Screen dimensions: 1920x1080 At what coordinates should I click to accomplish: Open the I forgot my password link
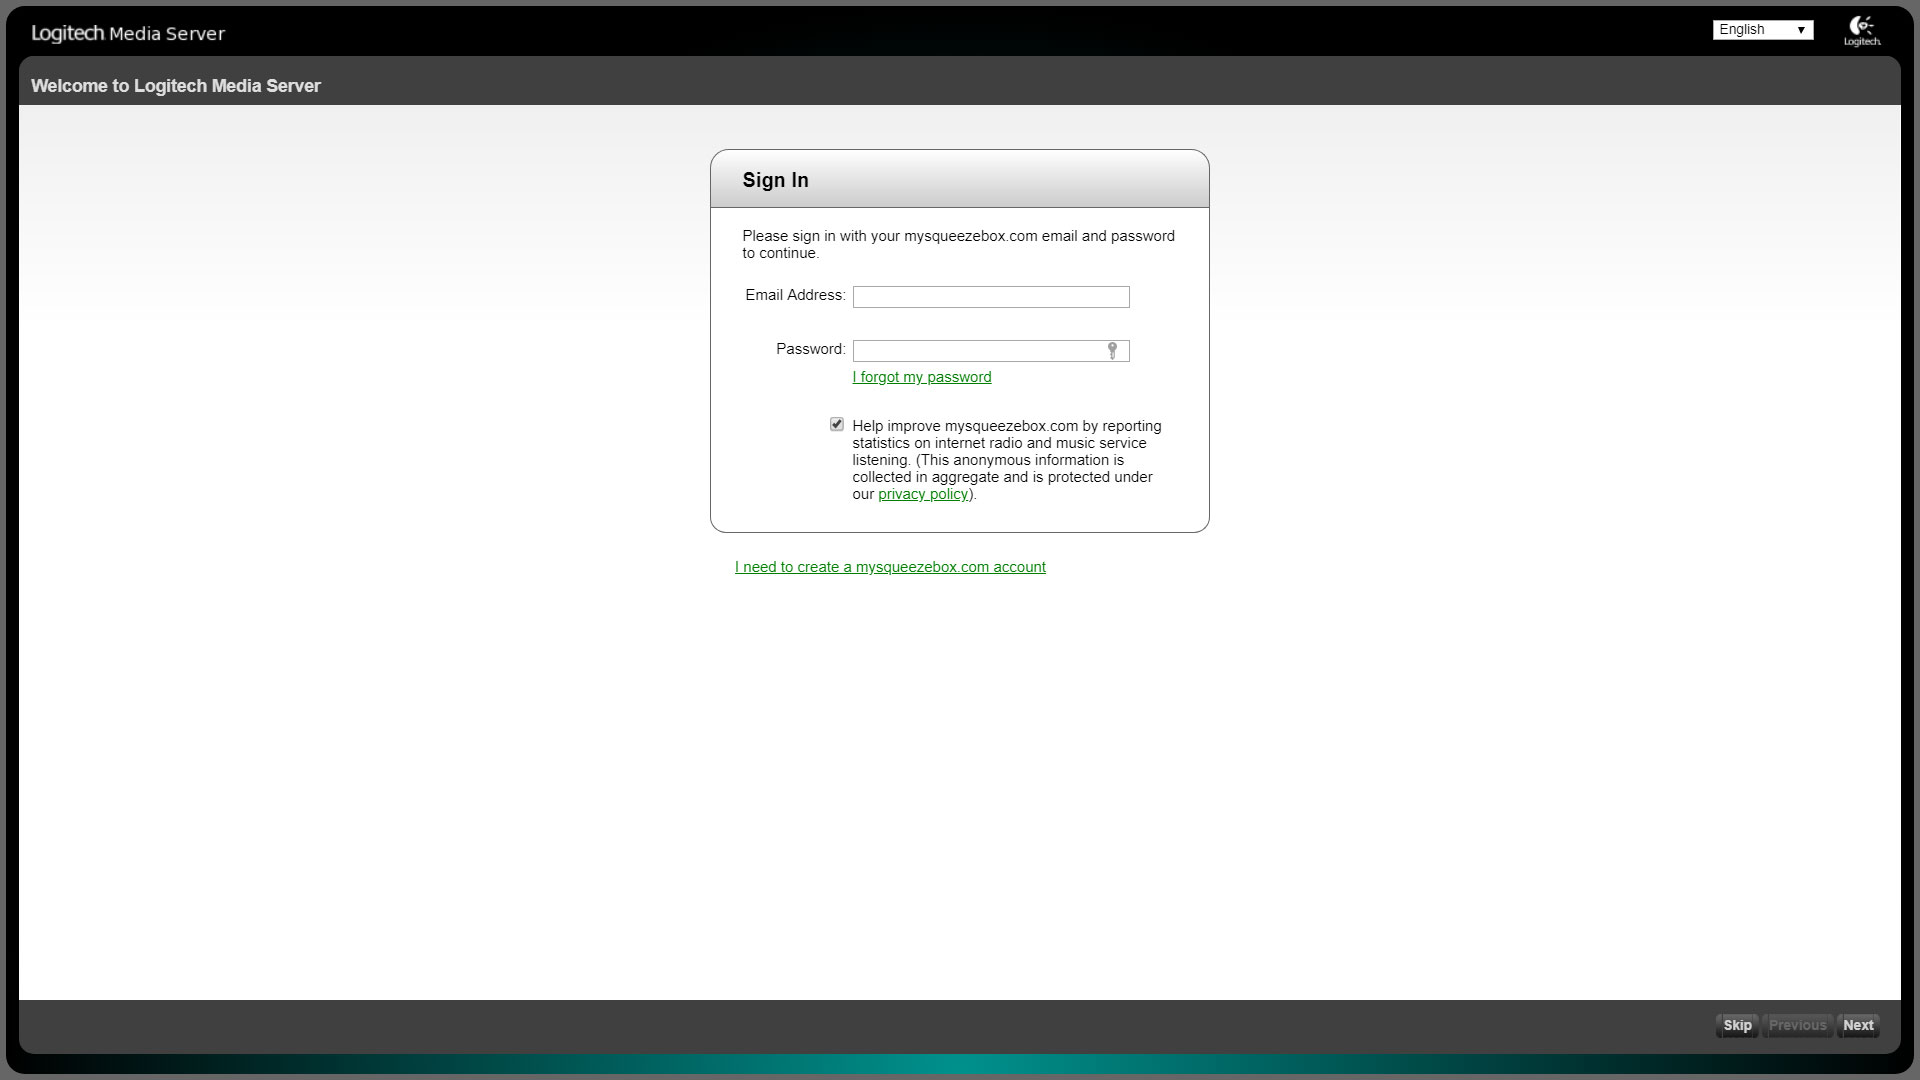coord(922,377)
